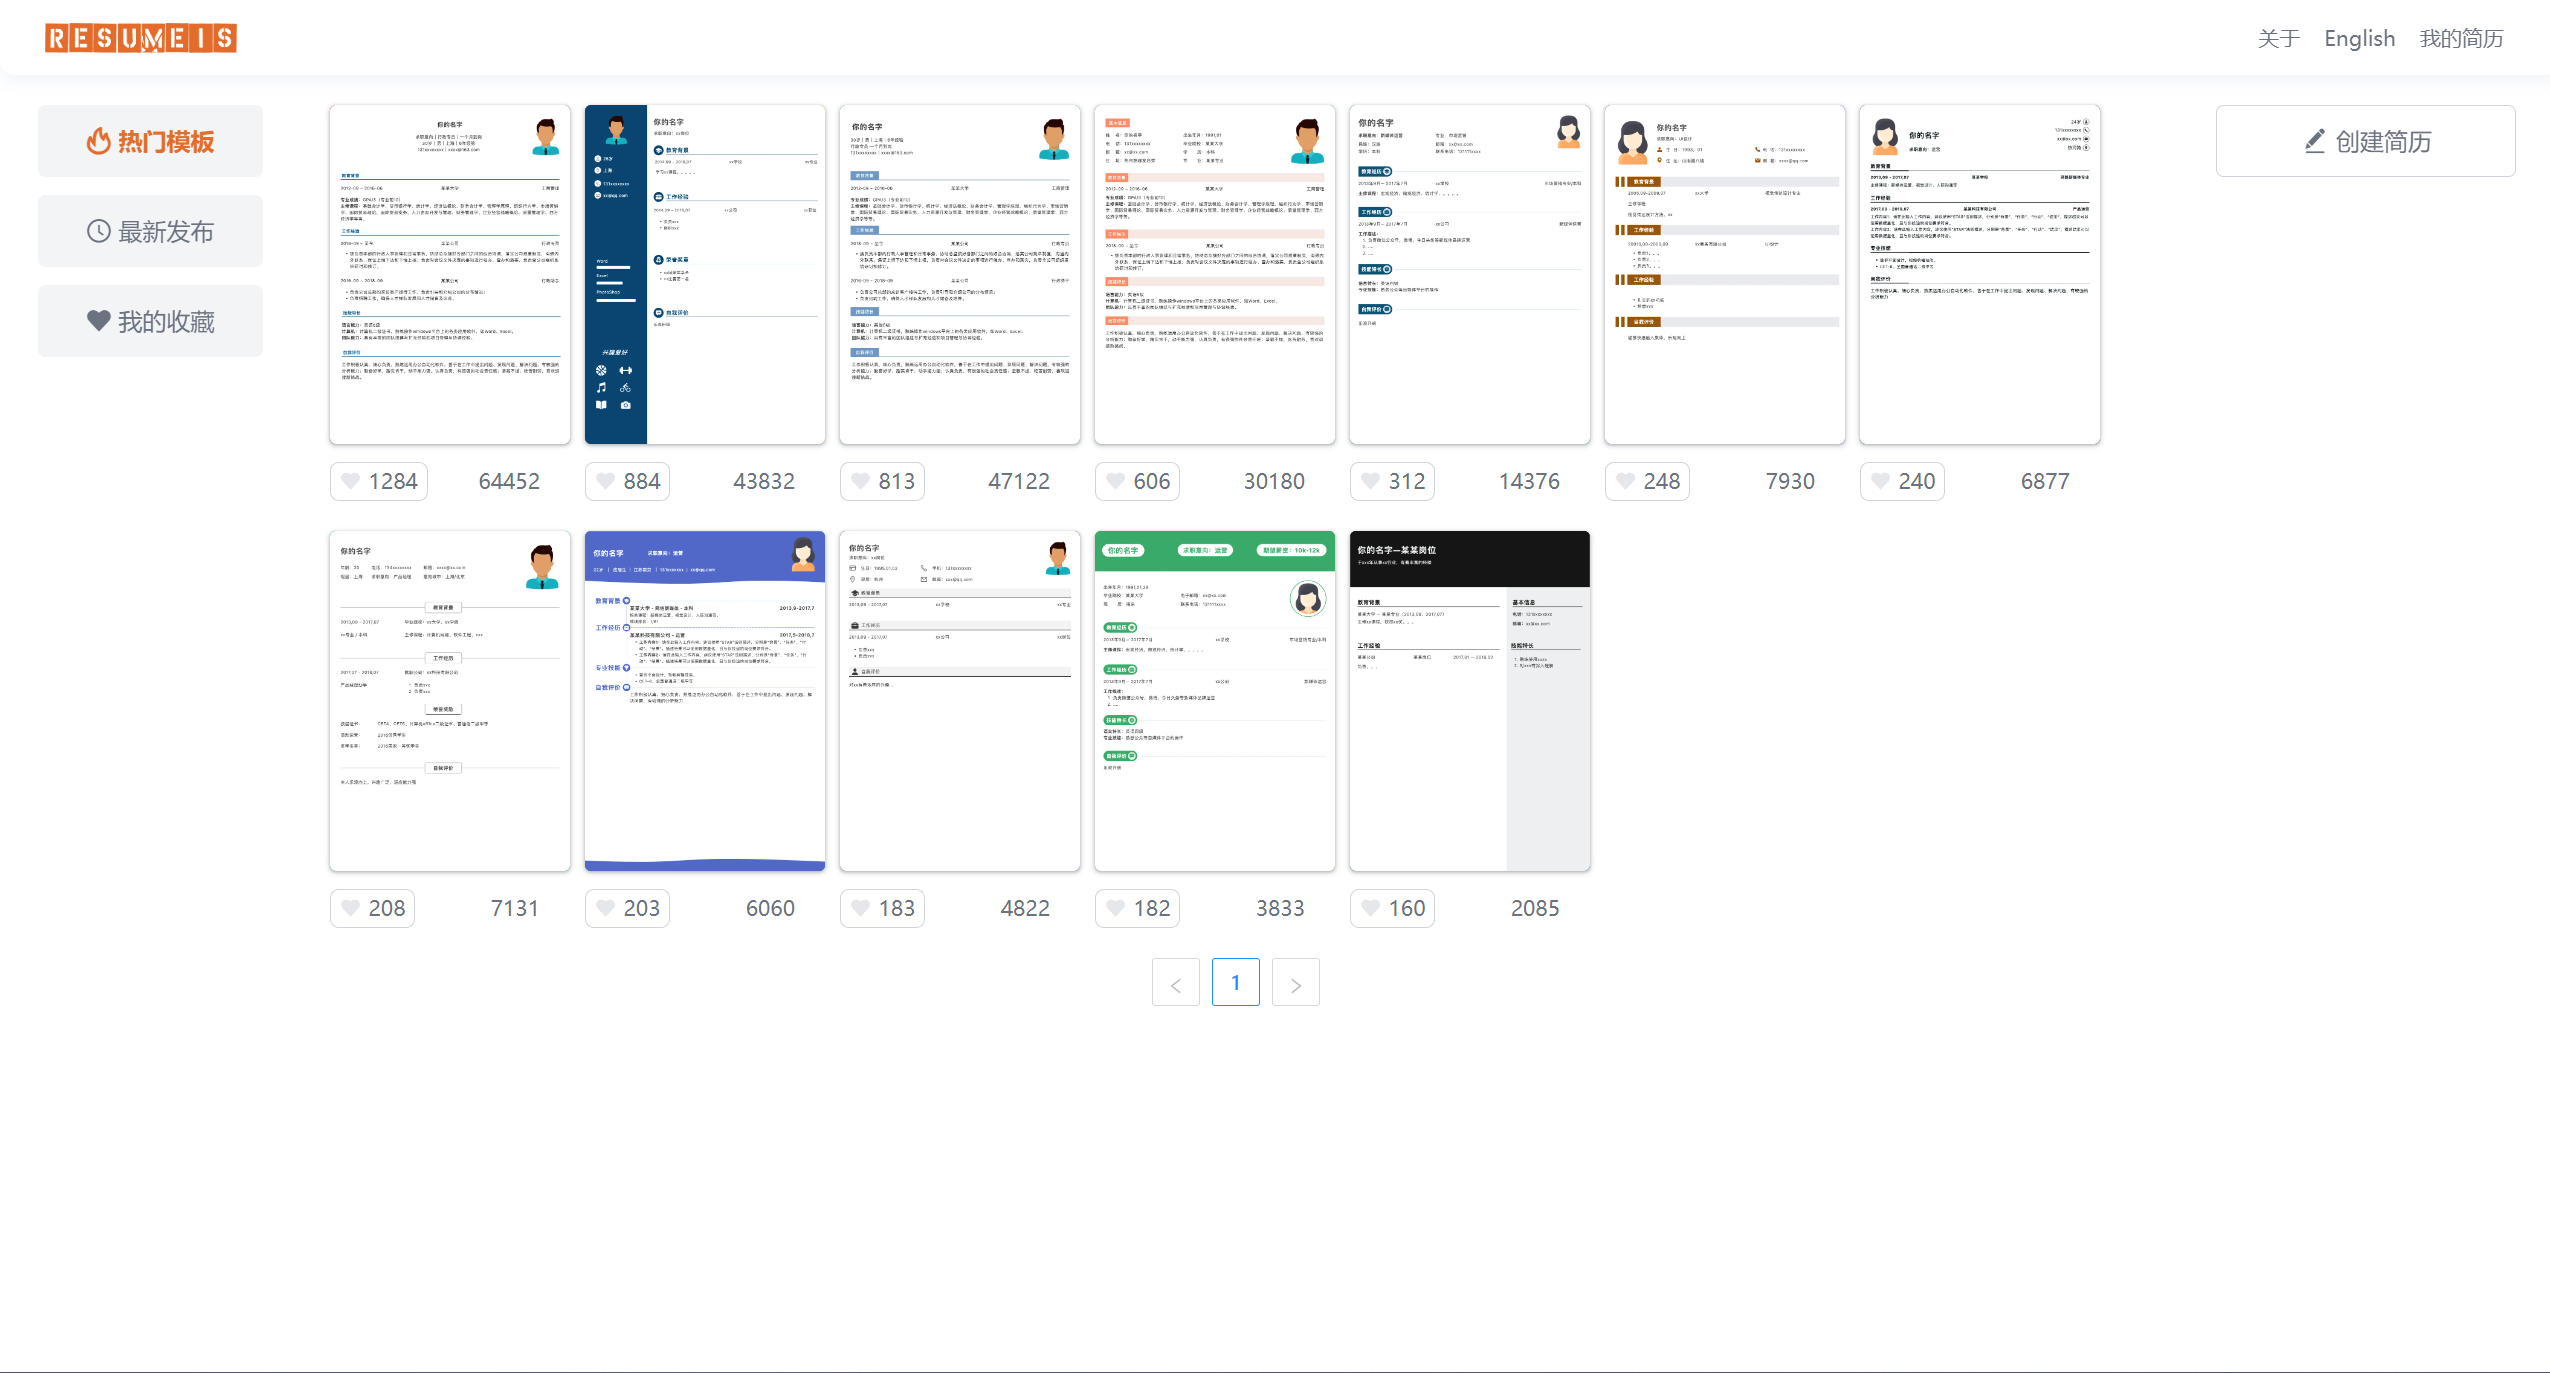Screen dimensions: 2550x1373
Task: Open the 关于 about page
Action: pos(2278,38)
